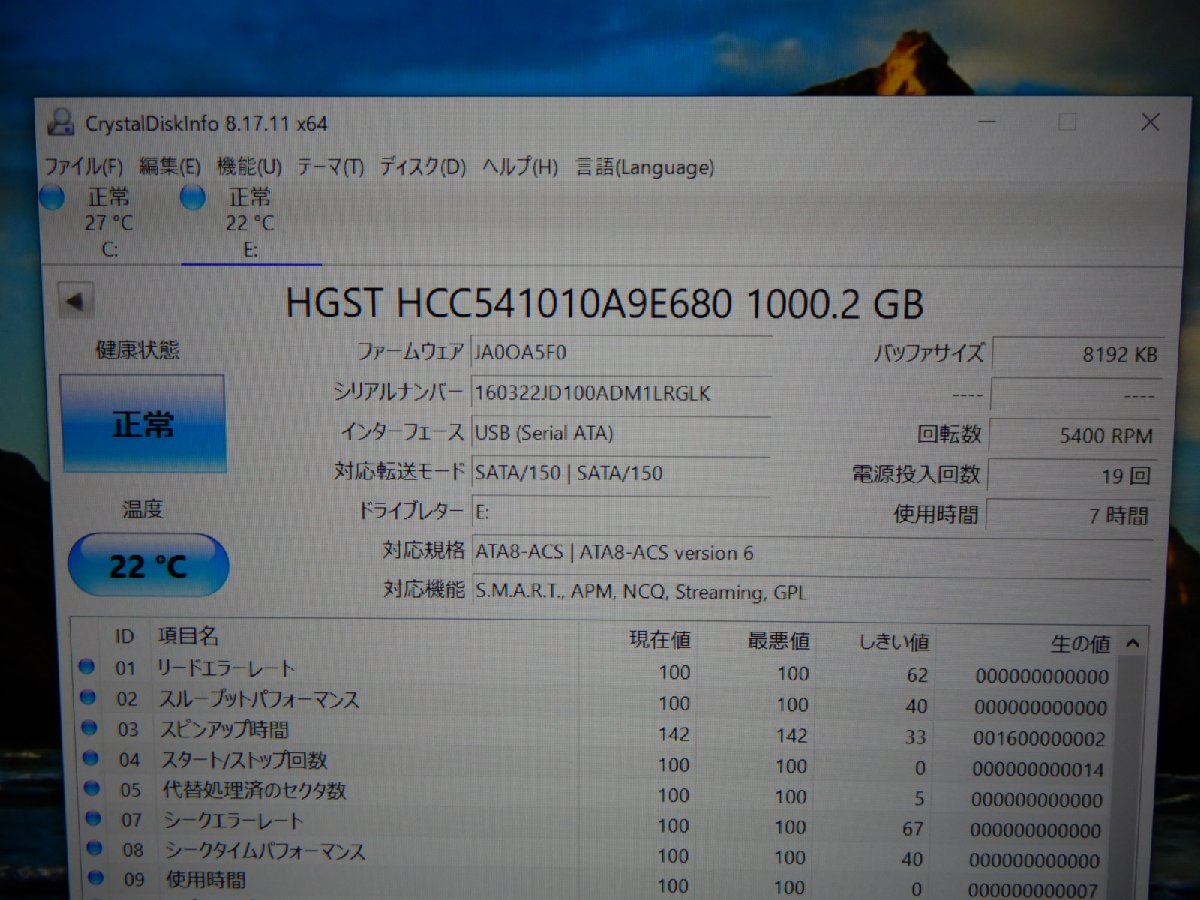
Task: Click the CrystalDiskInfo app icon in title bar
Action: [62, 122]
